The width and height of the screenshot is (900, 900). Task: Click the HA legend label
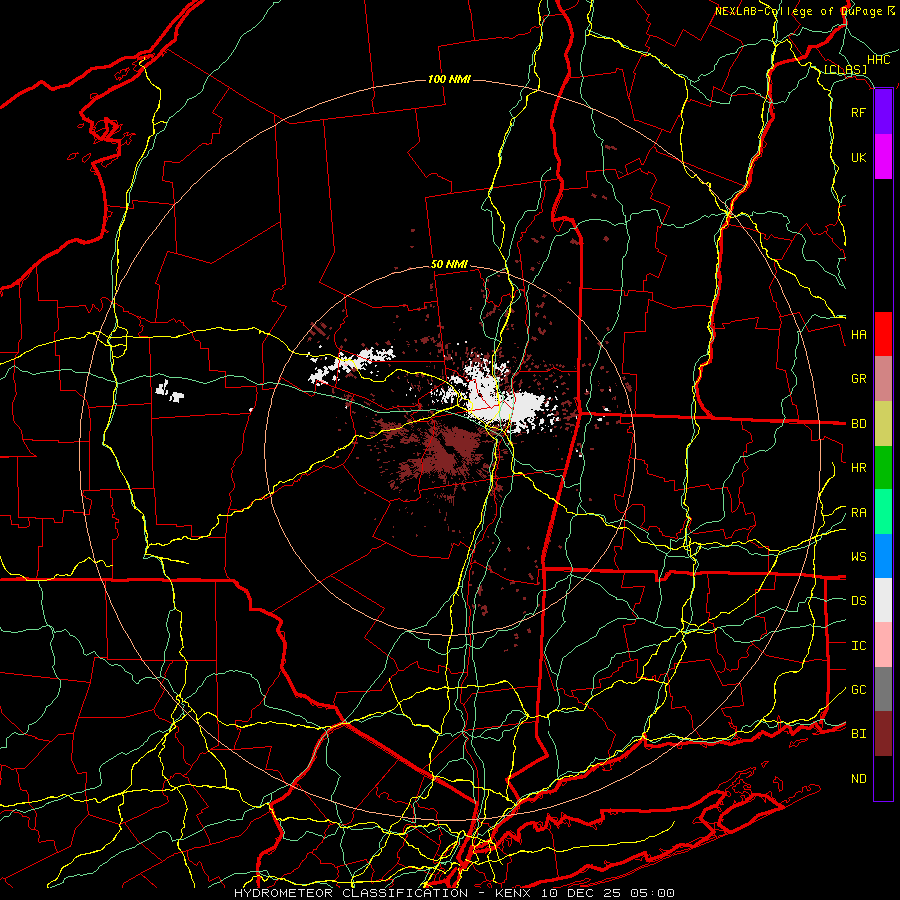coord(858,335)
